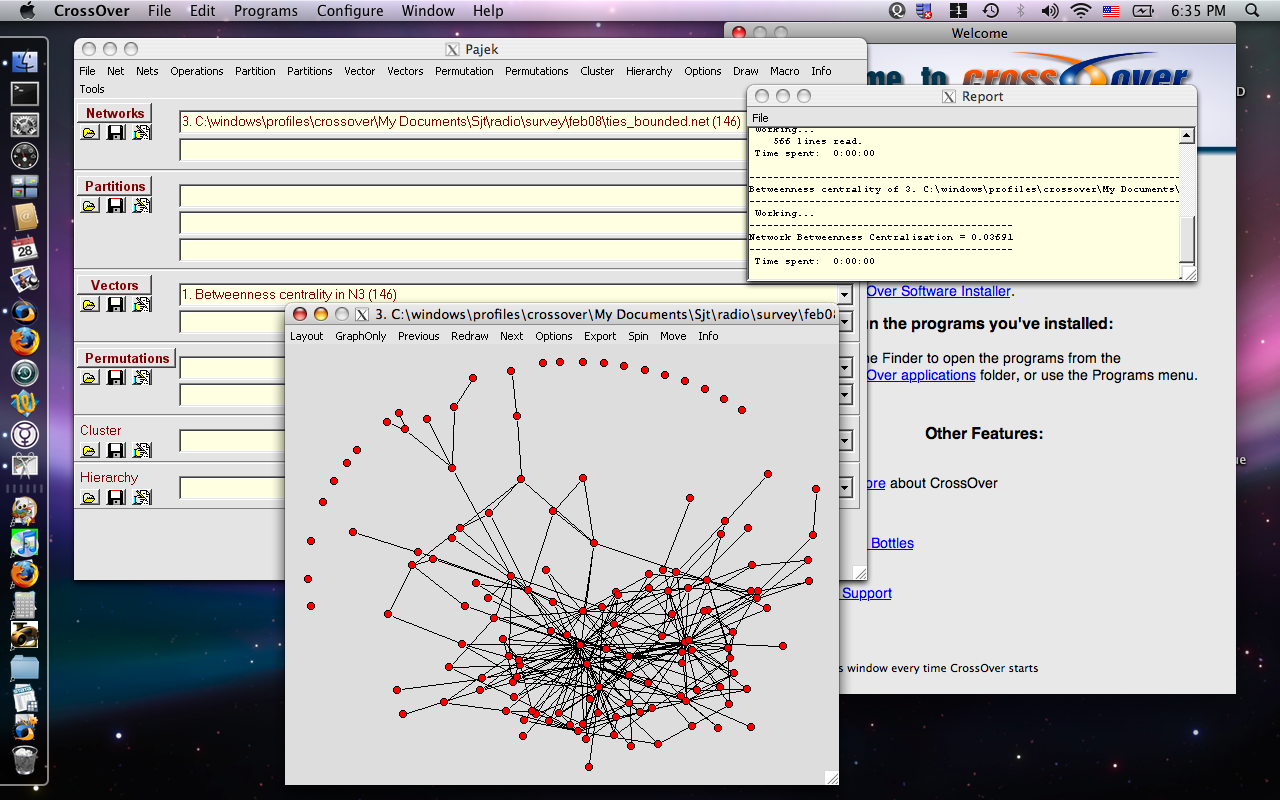Expand the Betweenness centrality vector dropdown
The width and height of the screenshot is (1280, 800).
coord(845,295)
